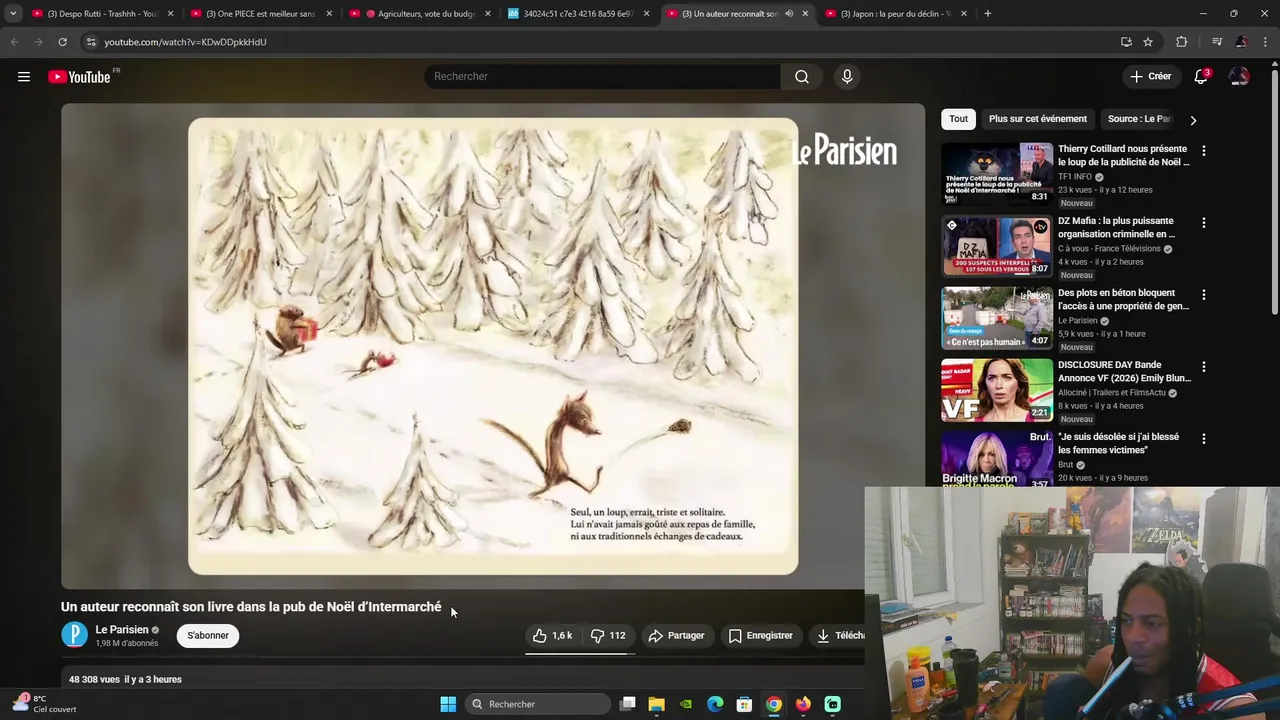Click the YouTube Rechercher search field

click(604, 76)
